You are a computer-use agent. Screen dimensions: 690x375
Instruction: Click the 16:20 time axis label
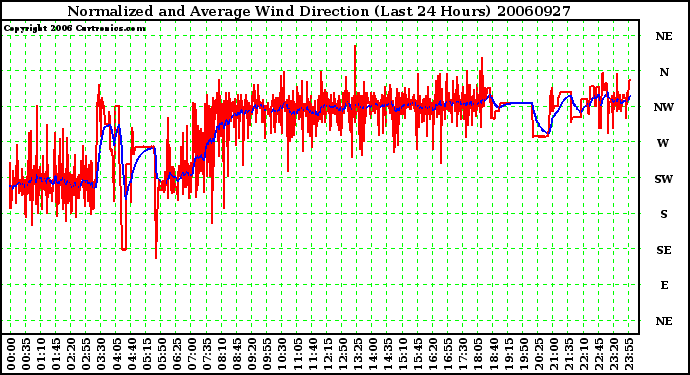pyautogui.click(x=433, y=354)
